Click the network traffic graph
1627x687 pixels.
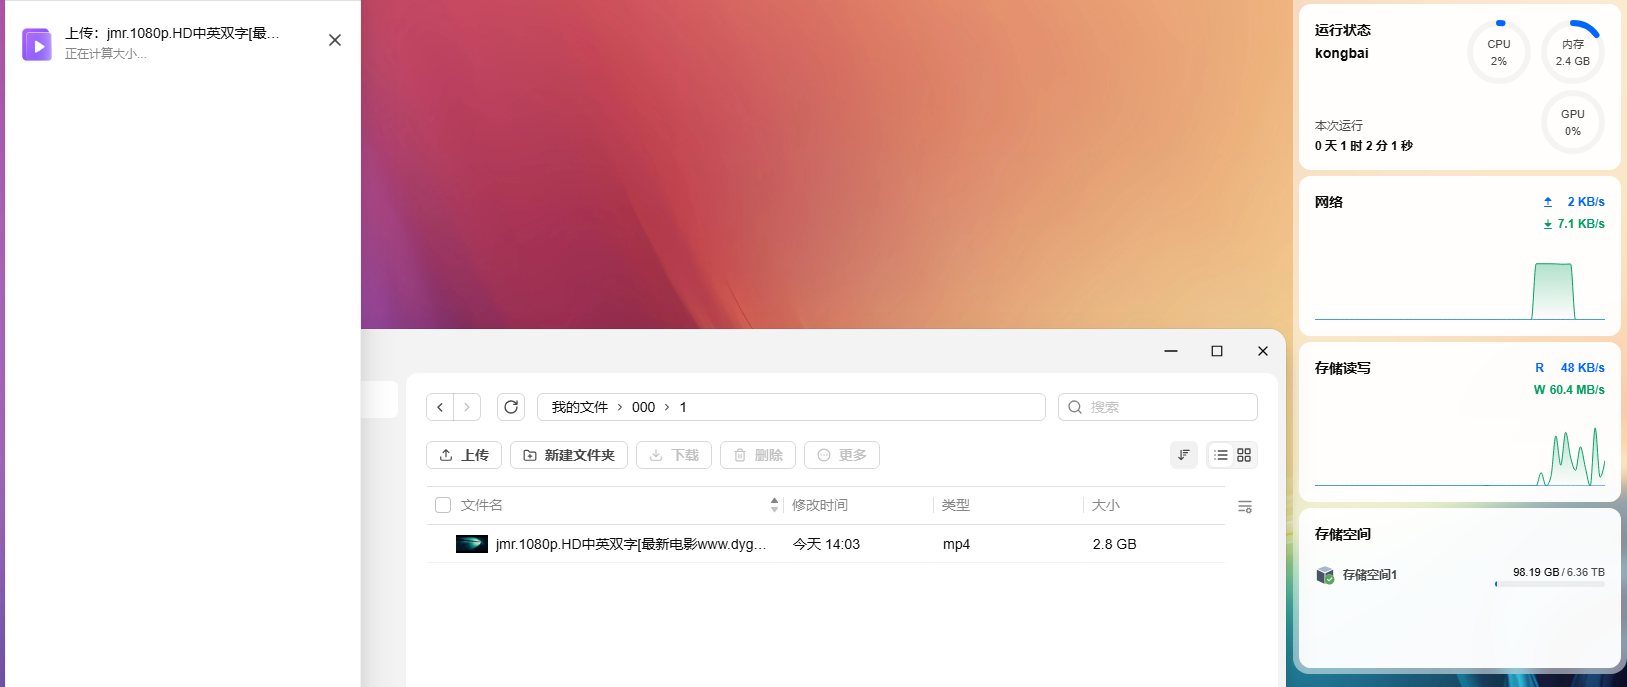[1460, 290]
